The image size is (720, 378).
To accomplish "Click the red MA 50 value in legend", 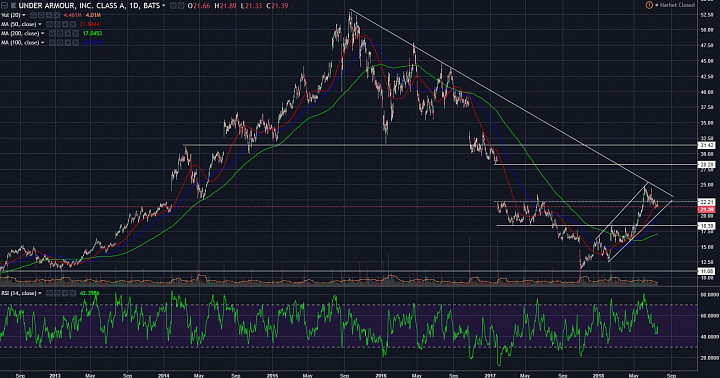I will point(90,24).
